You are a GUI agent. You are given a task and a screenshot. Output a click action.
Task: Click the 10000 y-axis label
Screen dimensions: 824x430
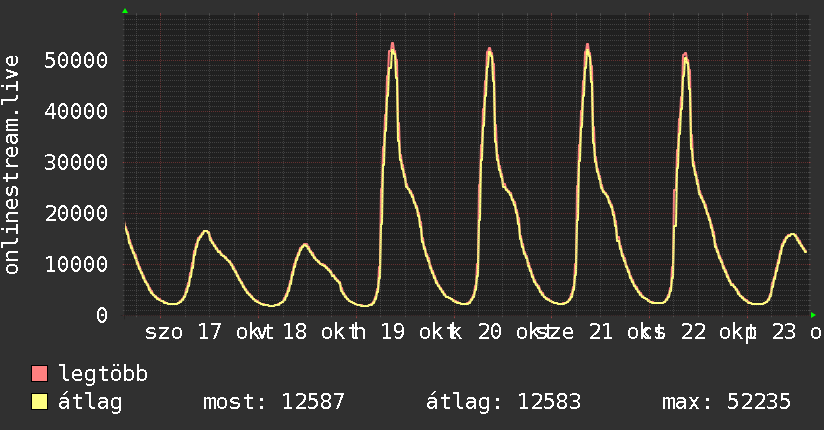(x=76, y=264)
